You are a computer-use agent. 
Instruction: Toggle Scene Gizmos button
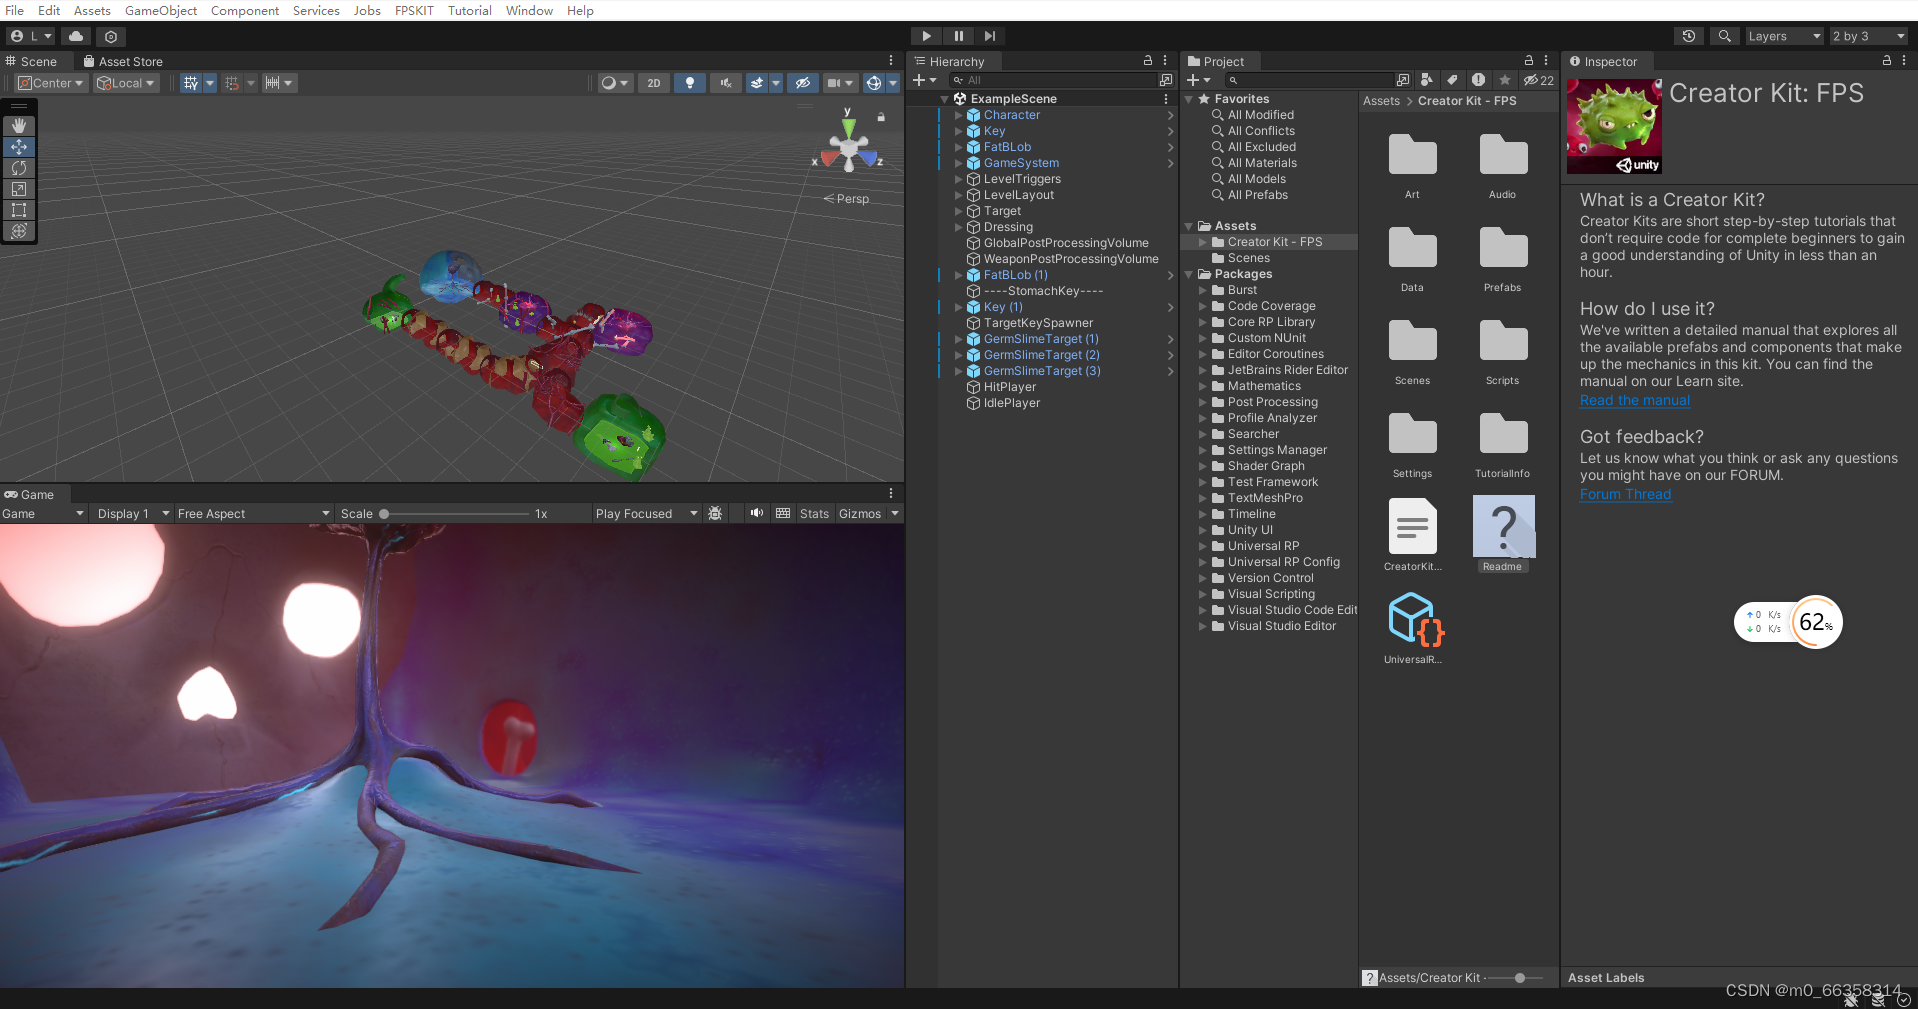click(x=874, y=83)
